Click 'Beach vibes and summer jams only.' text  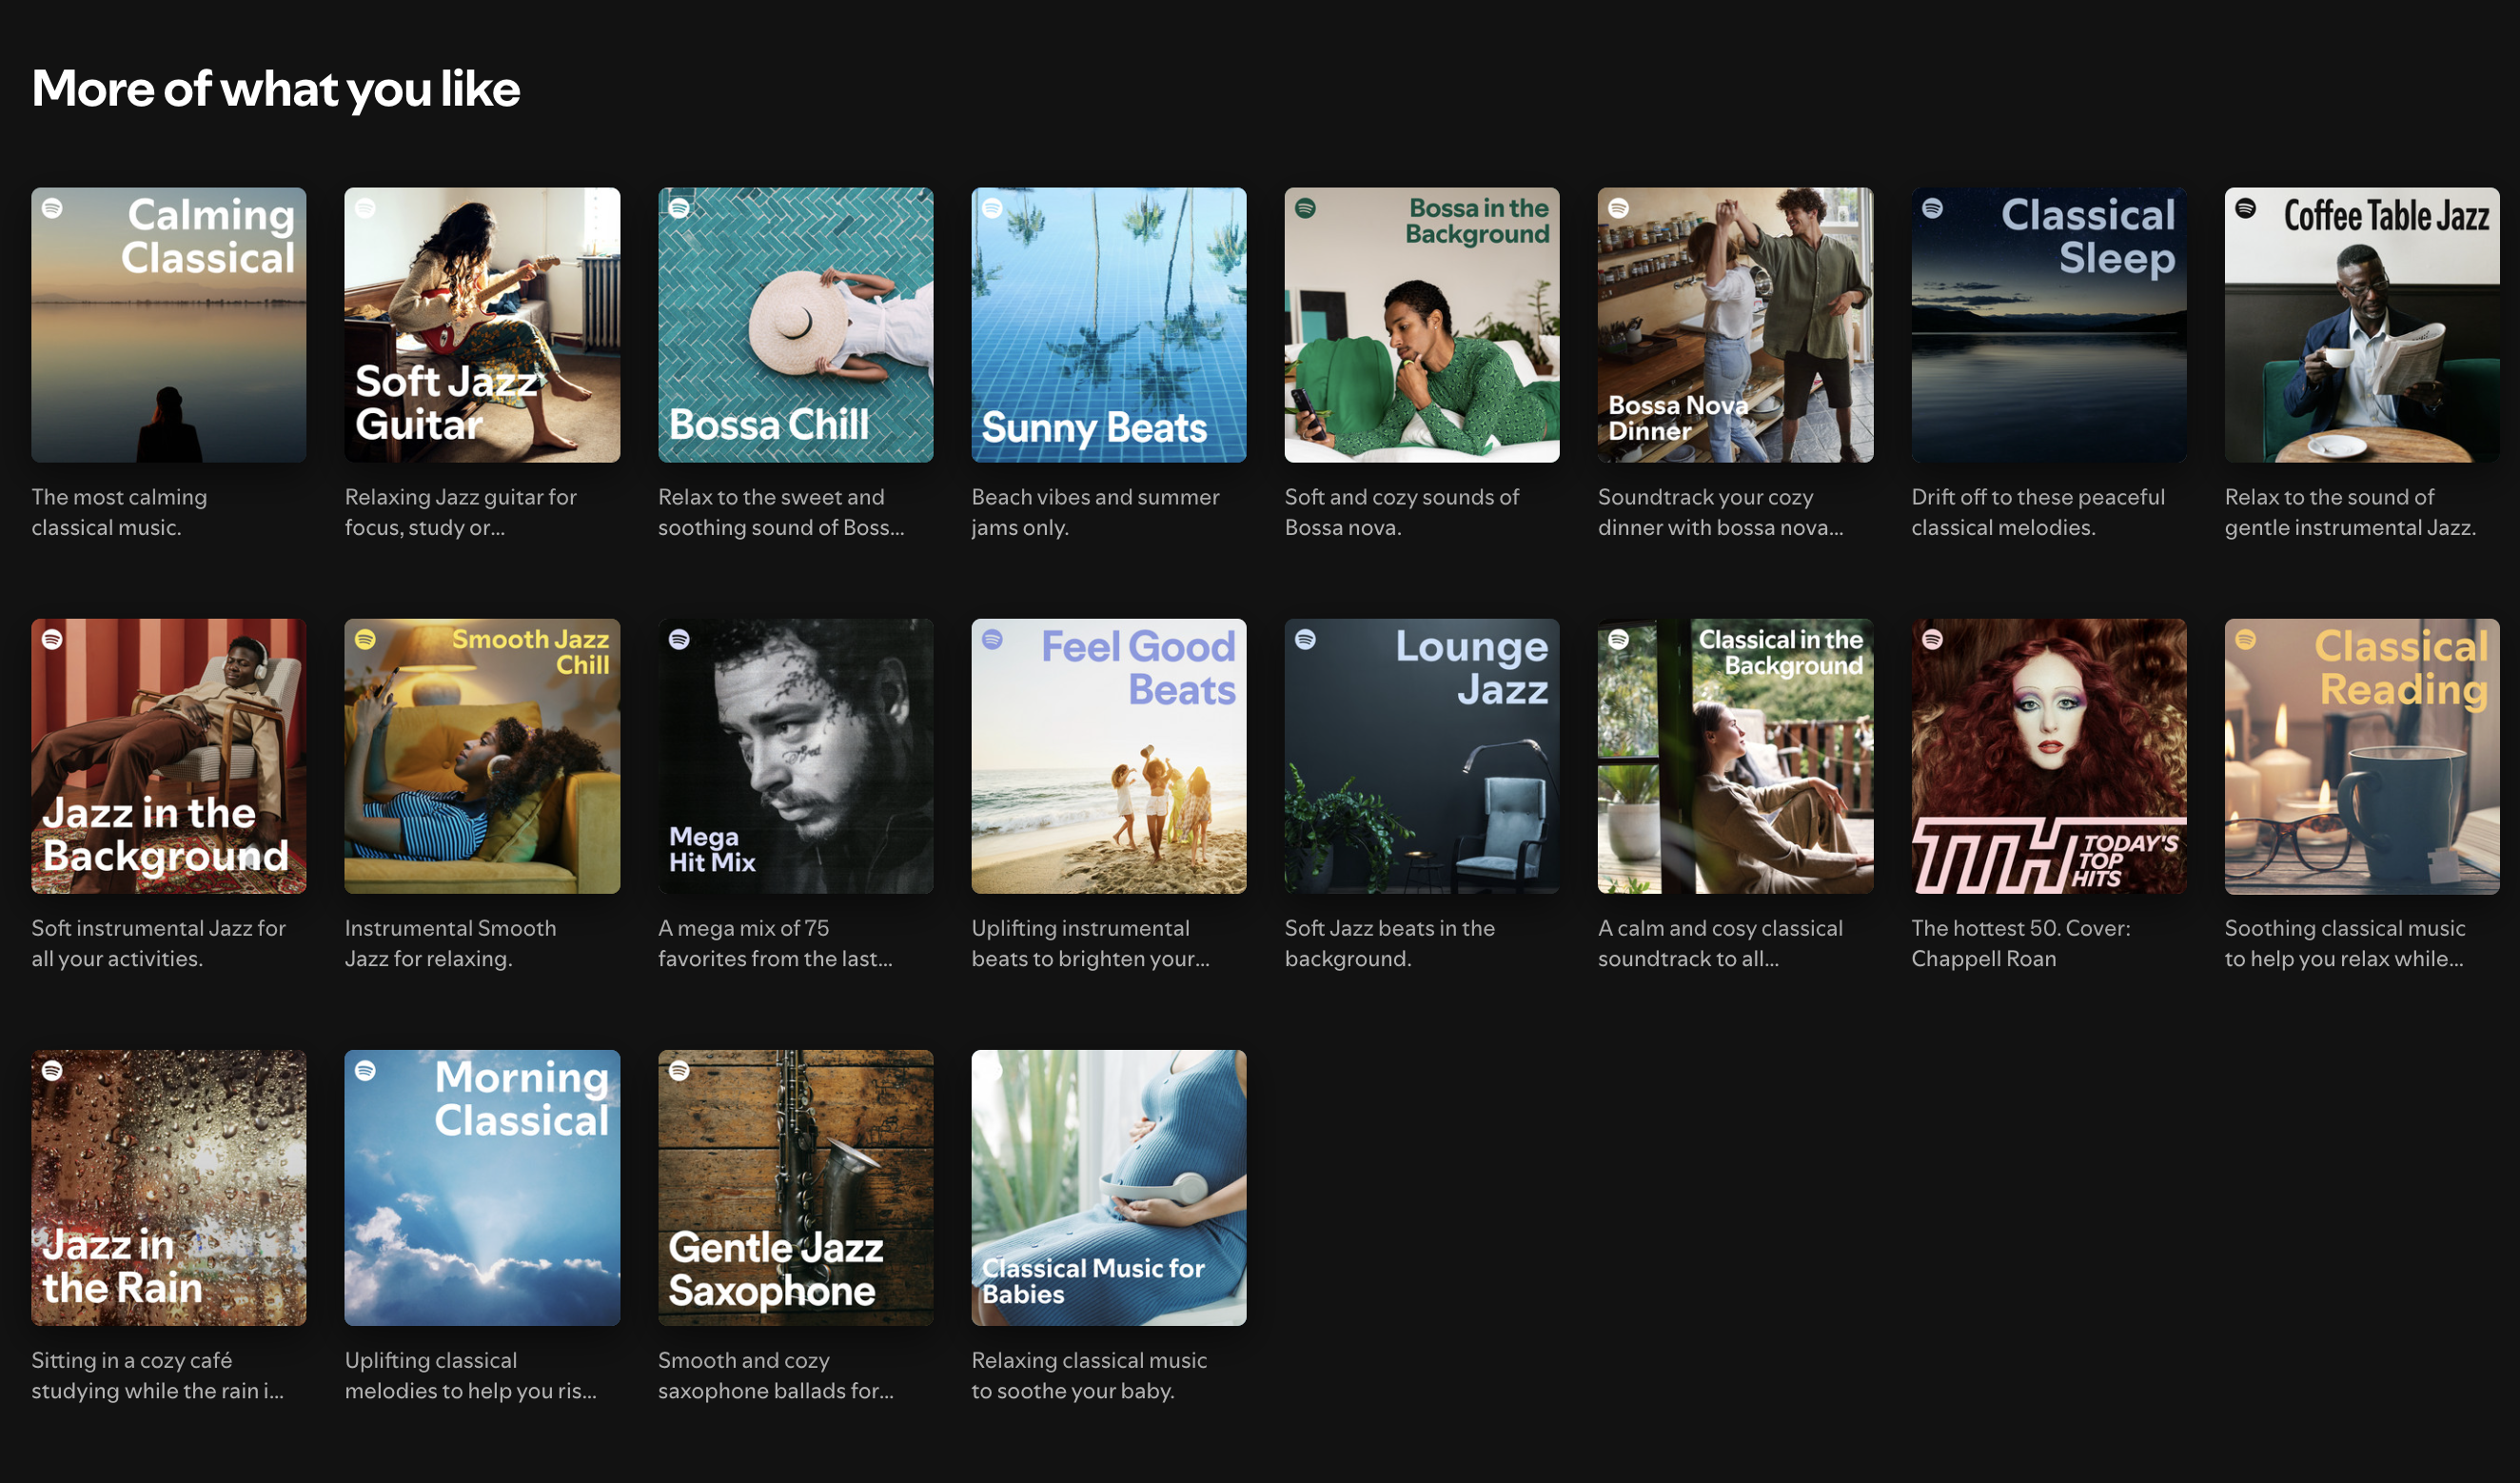click(1096, 512)
